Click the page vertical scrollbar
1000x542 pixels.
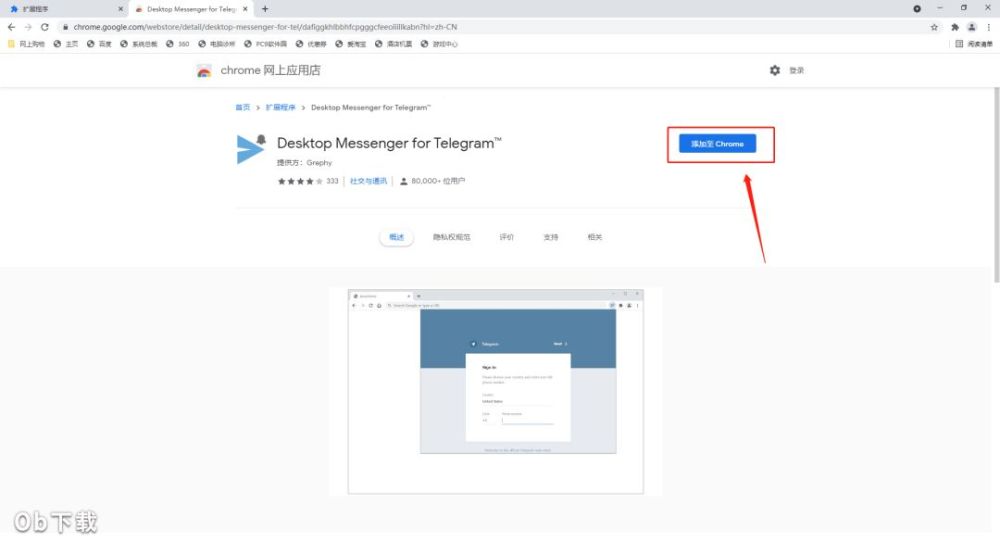[x=996, y=185]
